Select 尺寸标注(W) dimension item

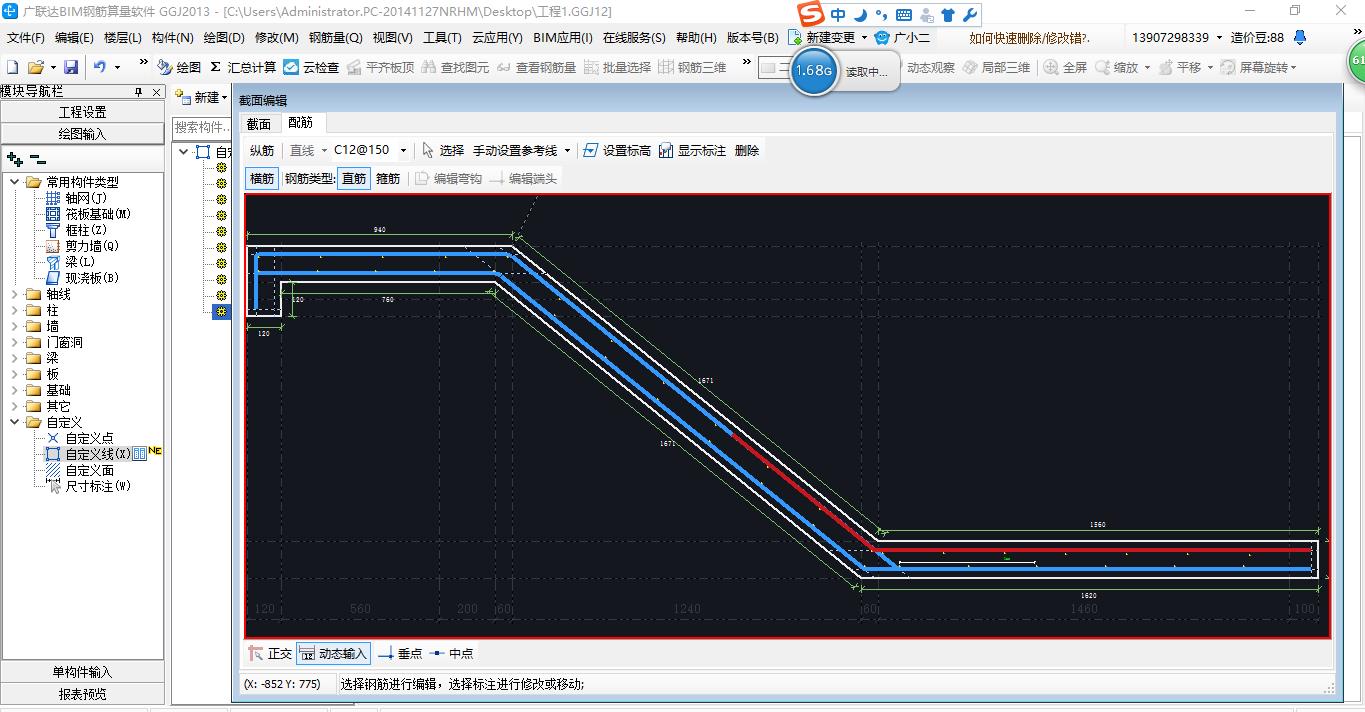point(88,486)
